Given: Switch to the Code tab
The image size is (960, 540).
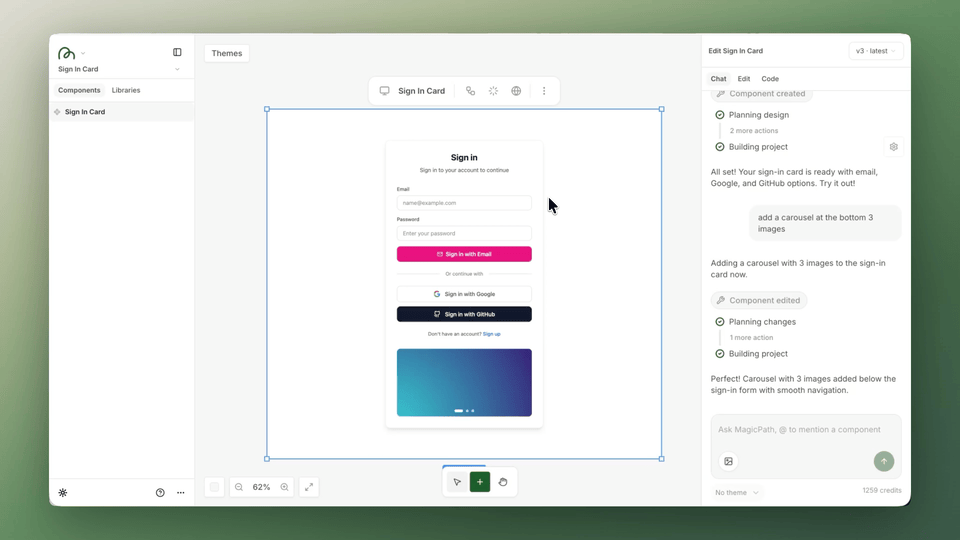Looking at the screenshot, I should click(770, 79).
